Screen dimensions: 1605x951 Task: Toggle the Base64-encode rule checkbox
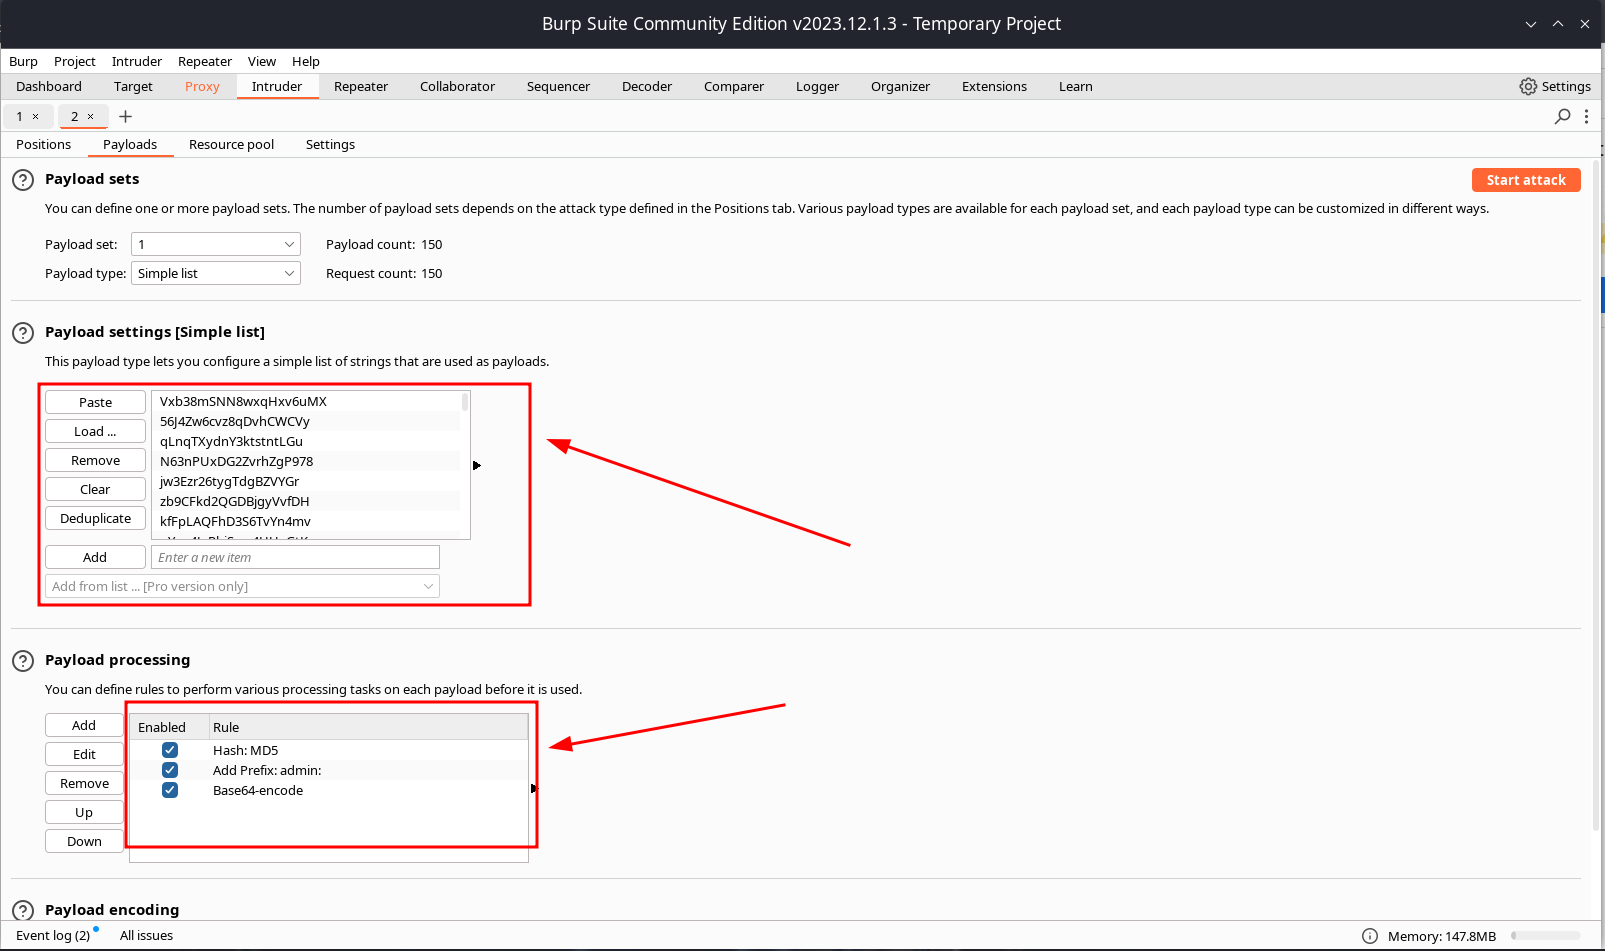170,790
